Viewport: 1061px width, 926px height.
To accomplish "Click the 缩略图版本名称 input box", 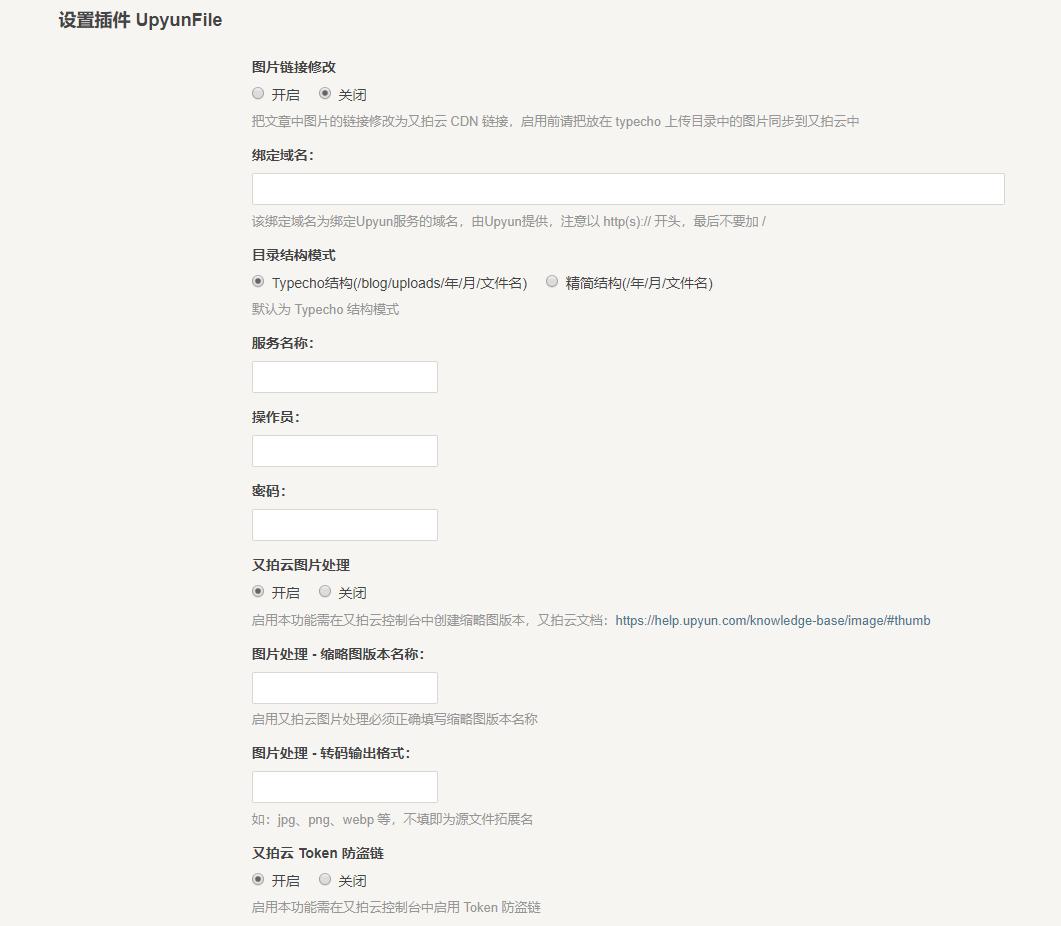I will pyautogui.click(x=344, y=688).
